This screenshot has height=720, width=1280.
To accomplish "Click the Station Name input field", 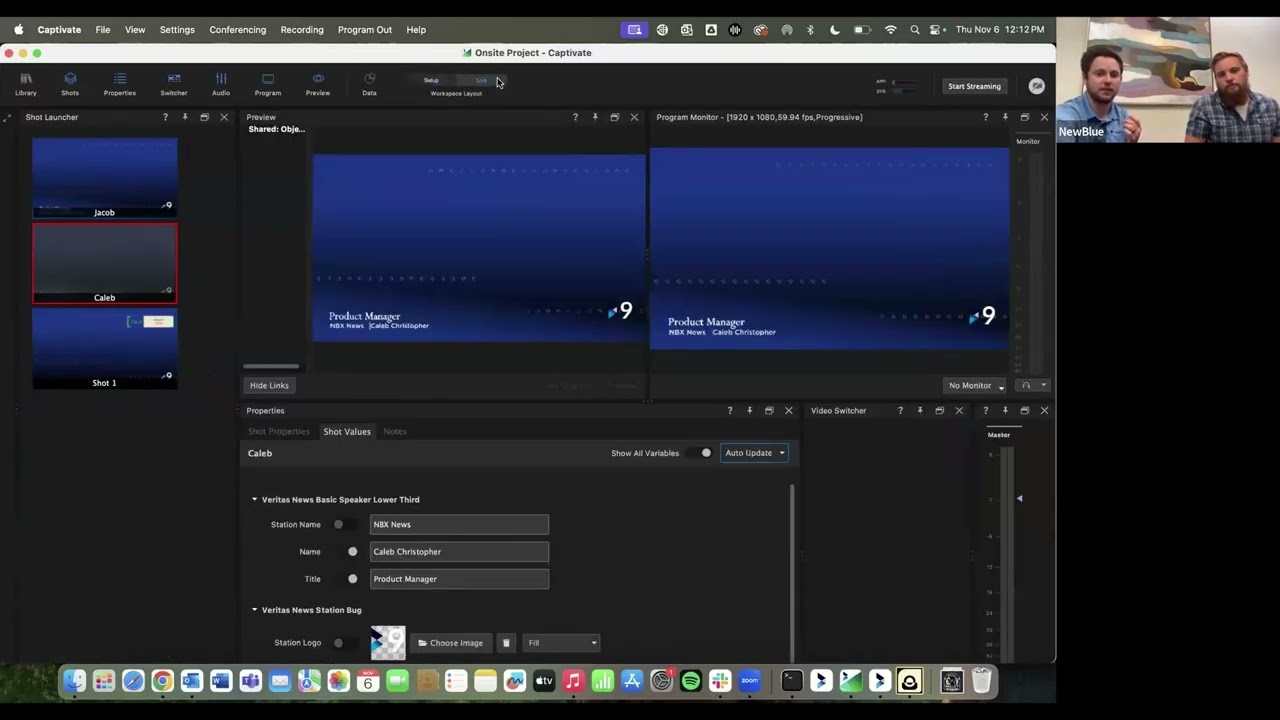I will tap(459, 524).
